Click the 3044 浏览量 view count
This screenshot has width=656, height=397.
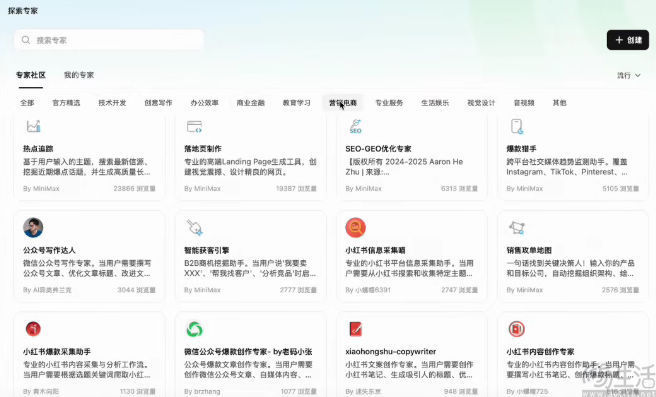pyautogui.click(x=136, y=290)
